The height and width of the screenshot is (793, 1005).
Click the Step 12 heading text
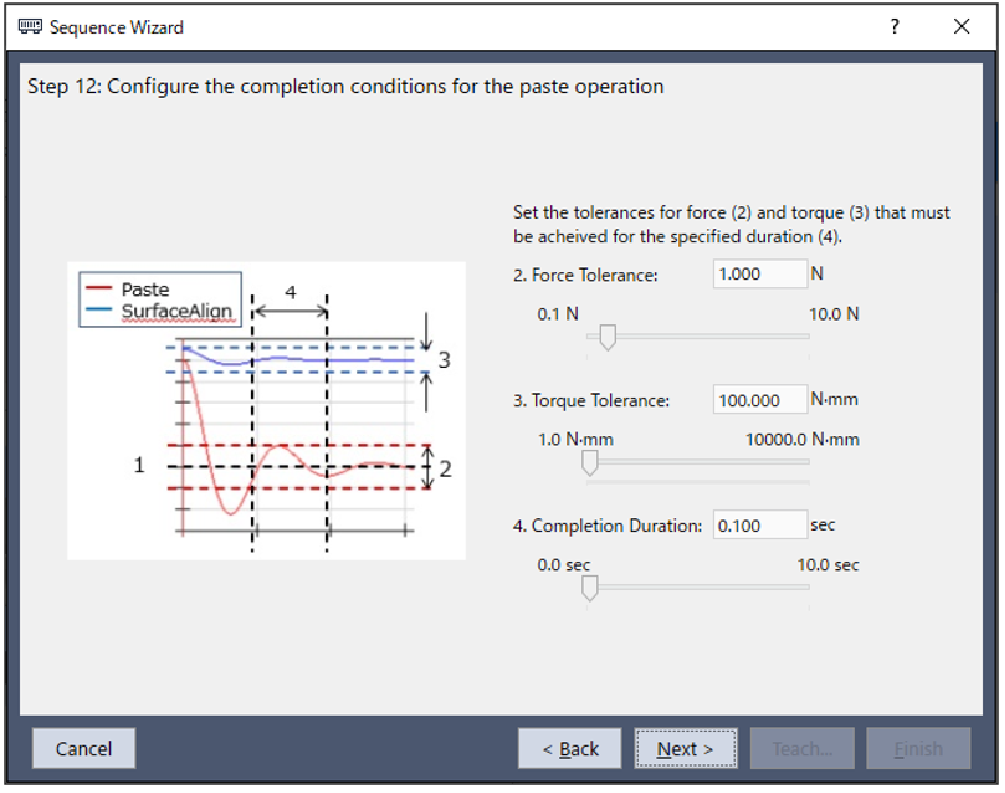[345, 86]
